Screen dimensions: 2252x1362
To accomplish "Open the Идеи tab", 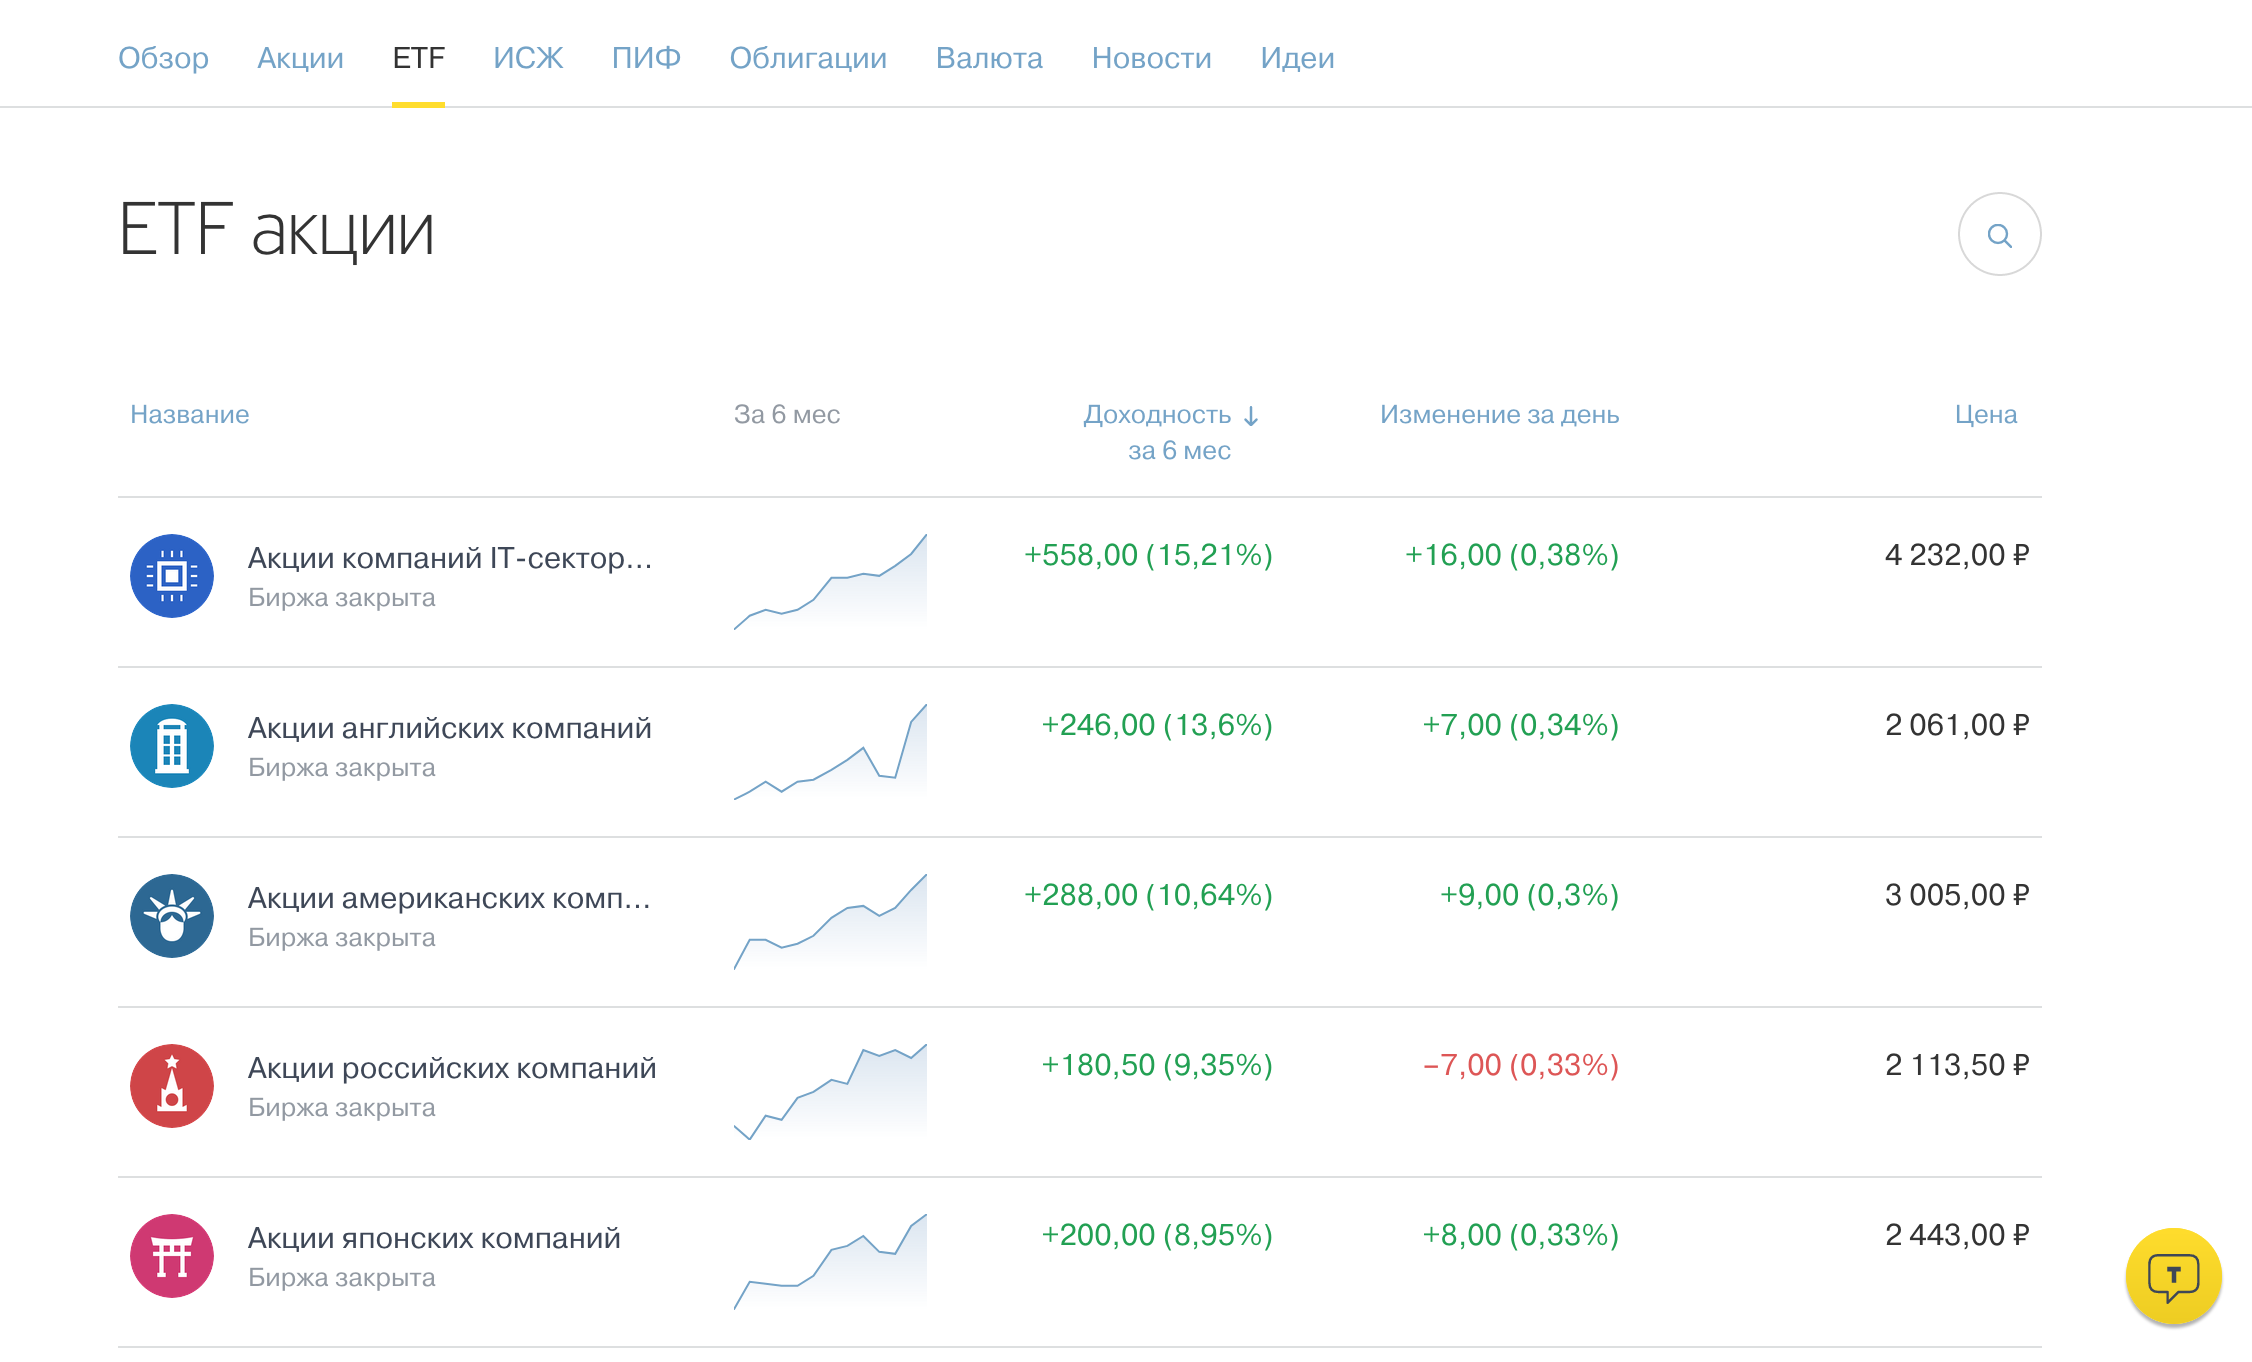I will pyautogui.click(x=1297, y=58).
